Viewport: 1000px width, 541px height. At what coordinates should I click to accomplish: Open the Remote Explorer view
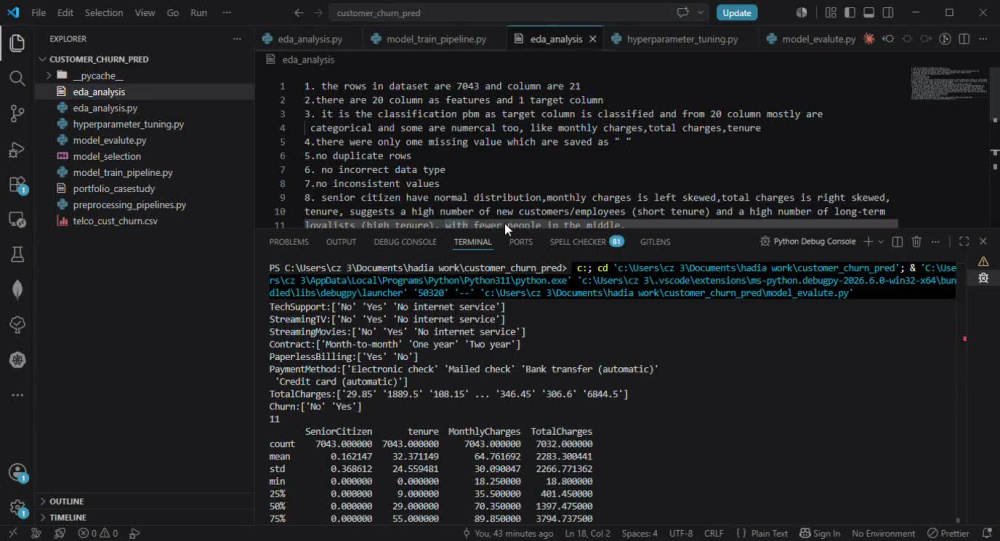coord(17,220)
